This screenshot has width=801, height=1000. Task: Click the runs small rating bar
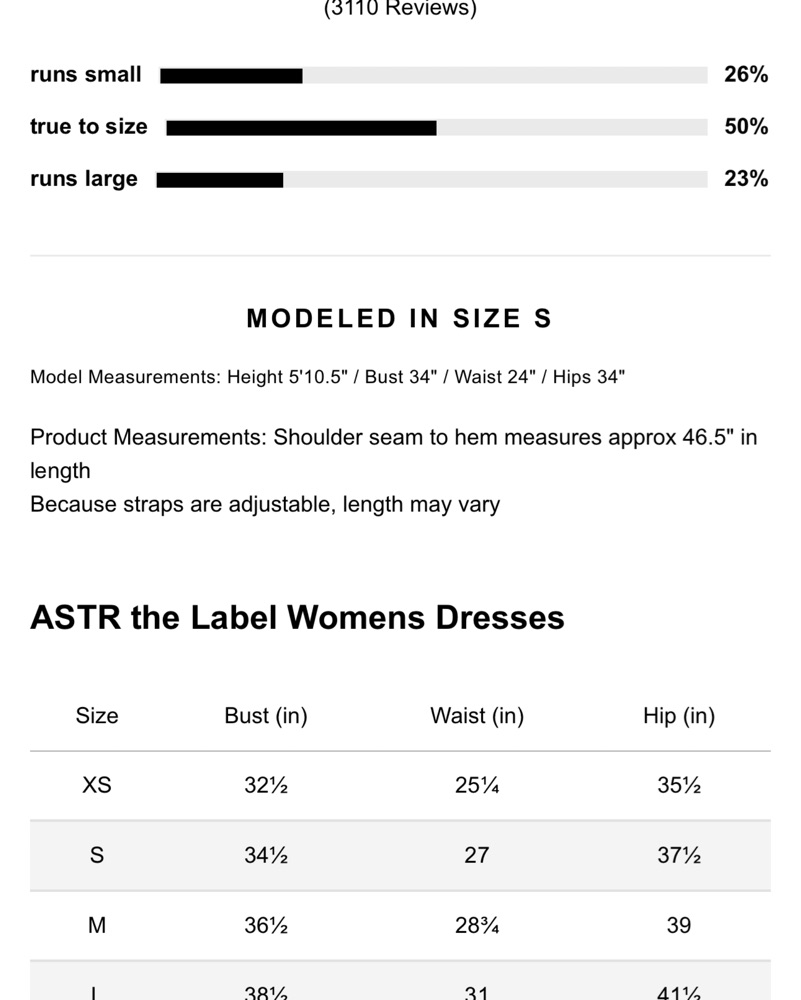click(434, 75)
